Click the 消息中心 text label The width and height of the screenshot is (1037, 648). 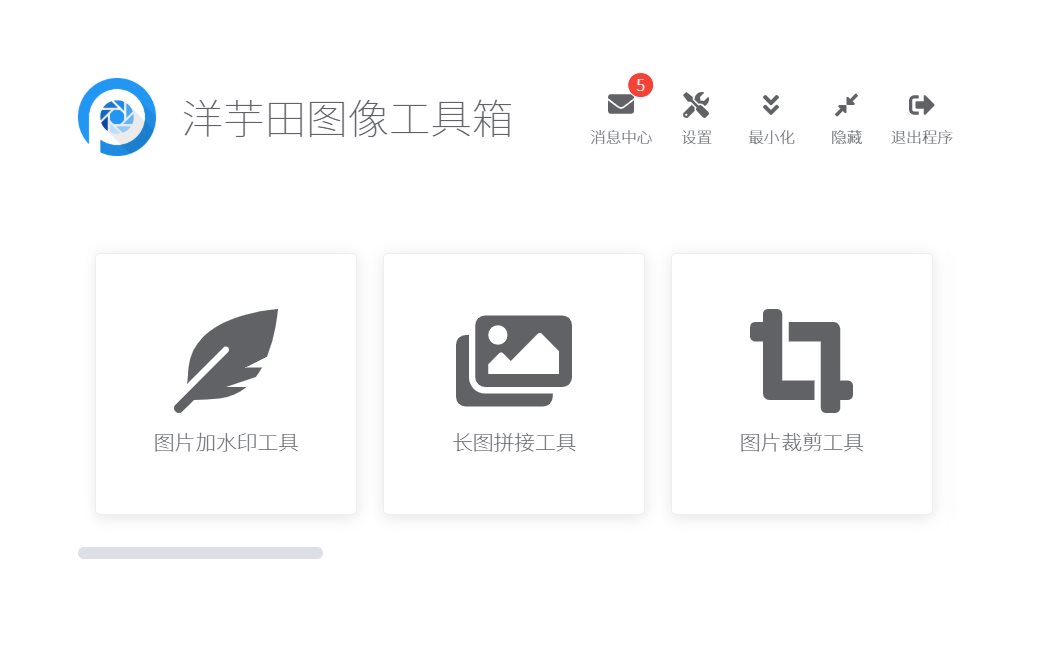point(620,138)
